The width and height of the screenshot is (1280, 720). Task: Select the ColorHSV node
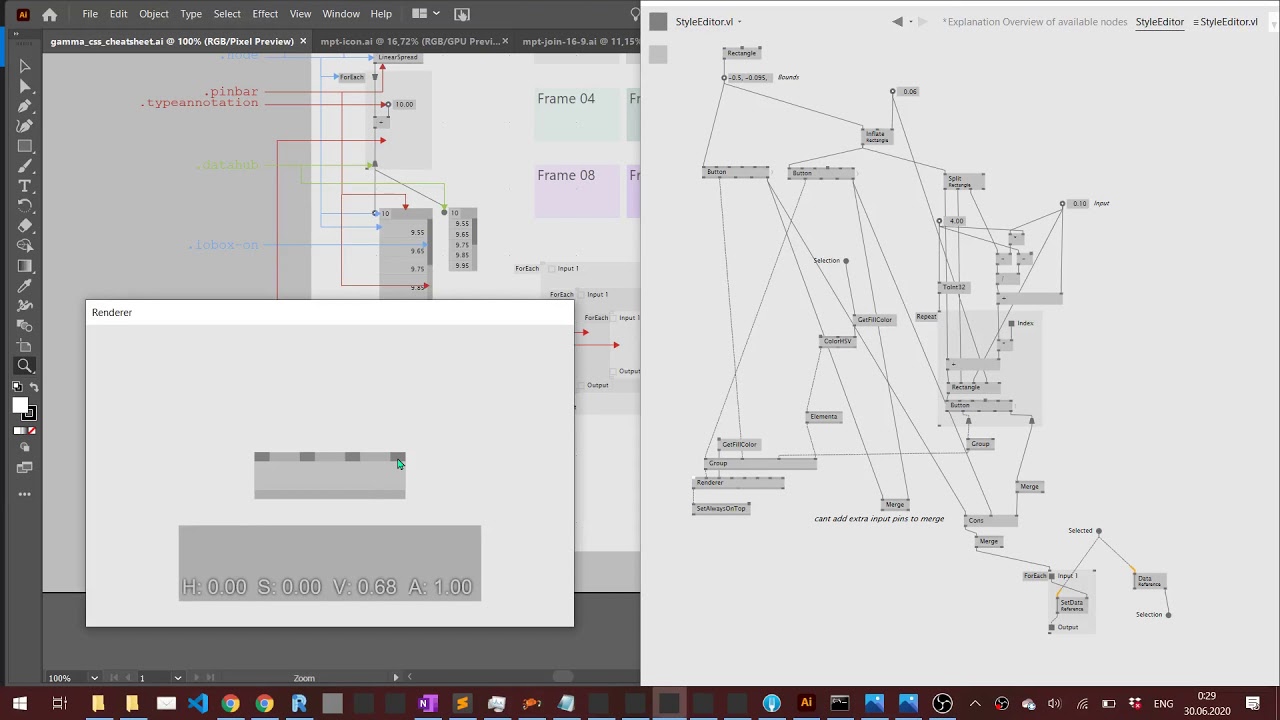click(x=837, y=341)
